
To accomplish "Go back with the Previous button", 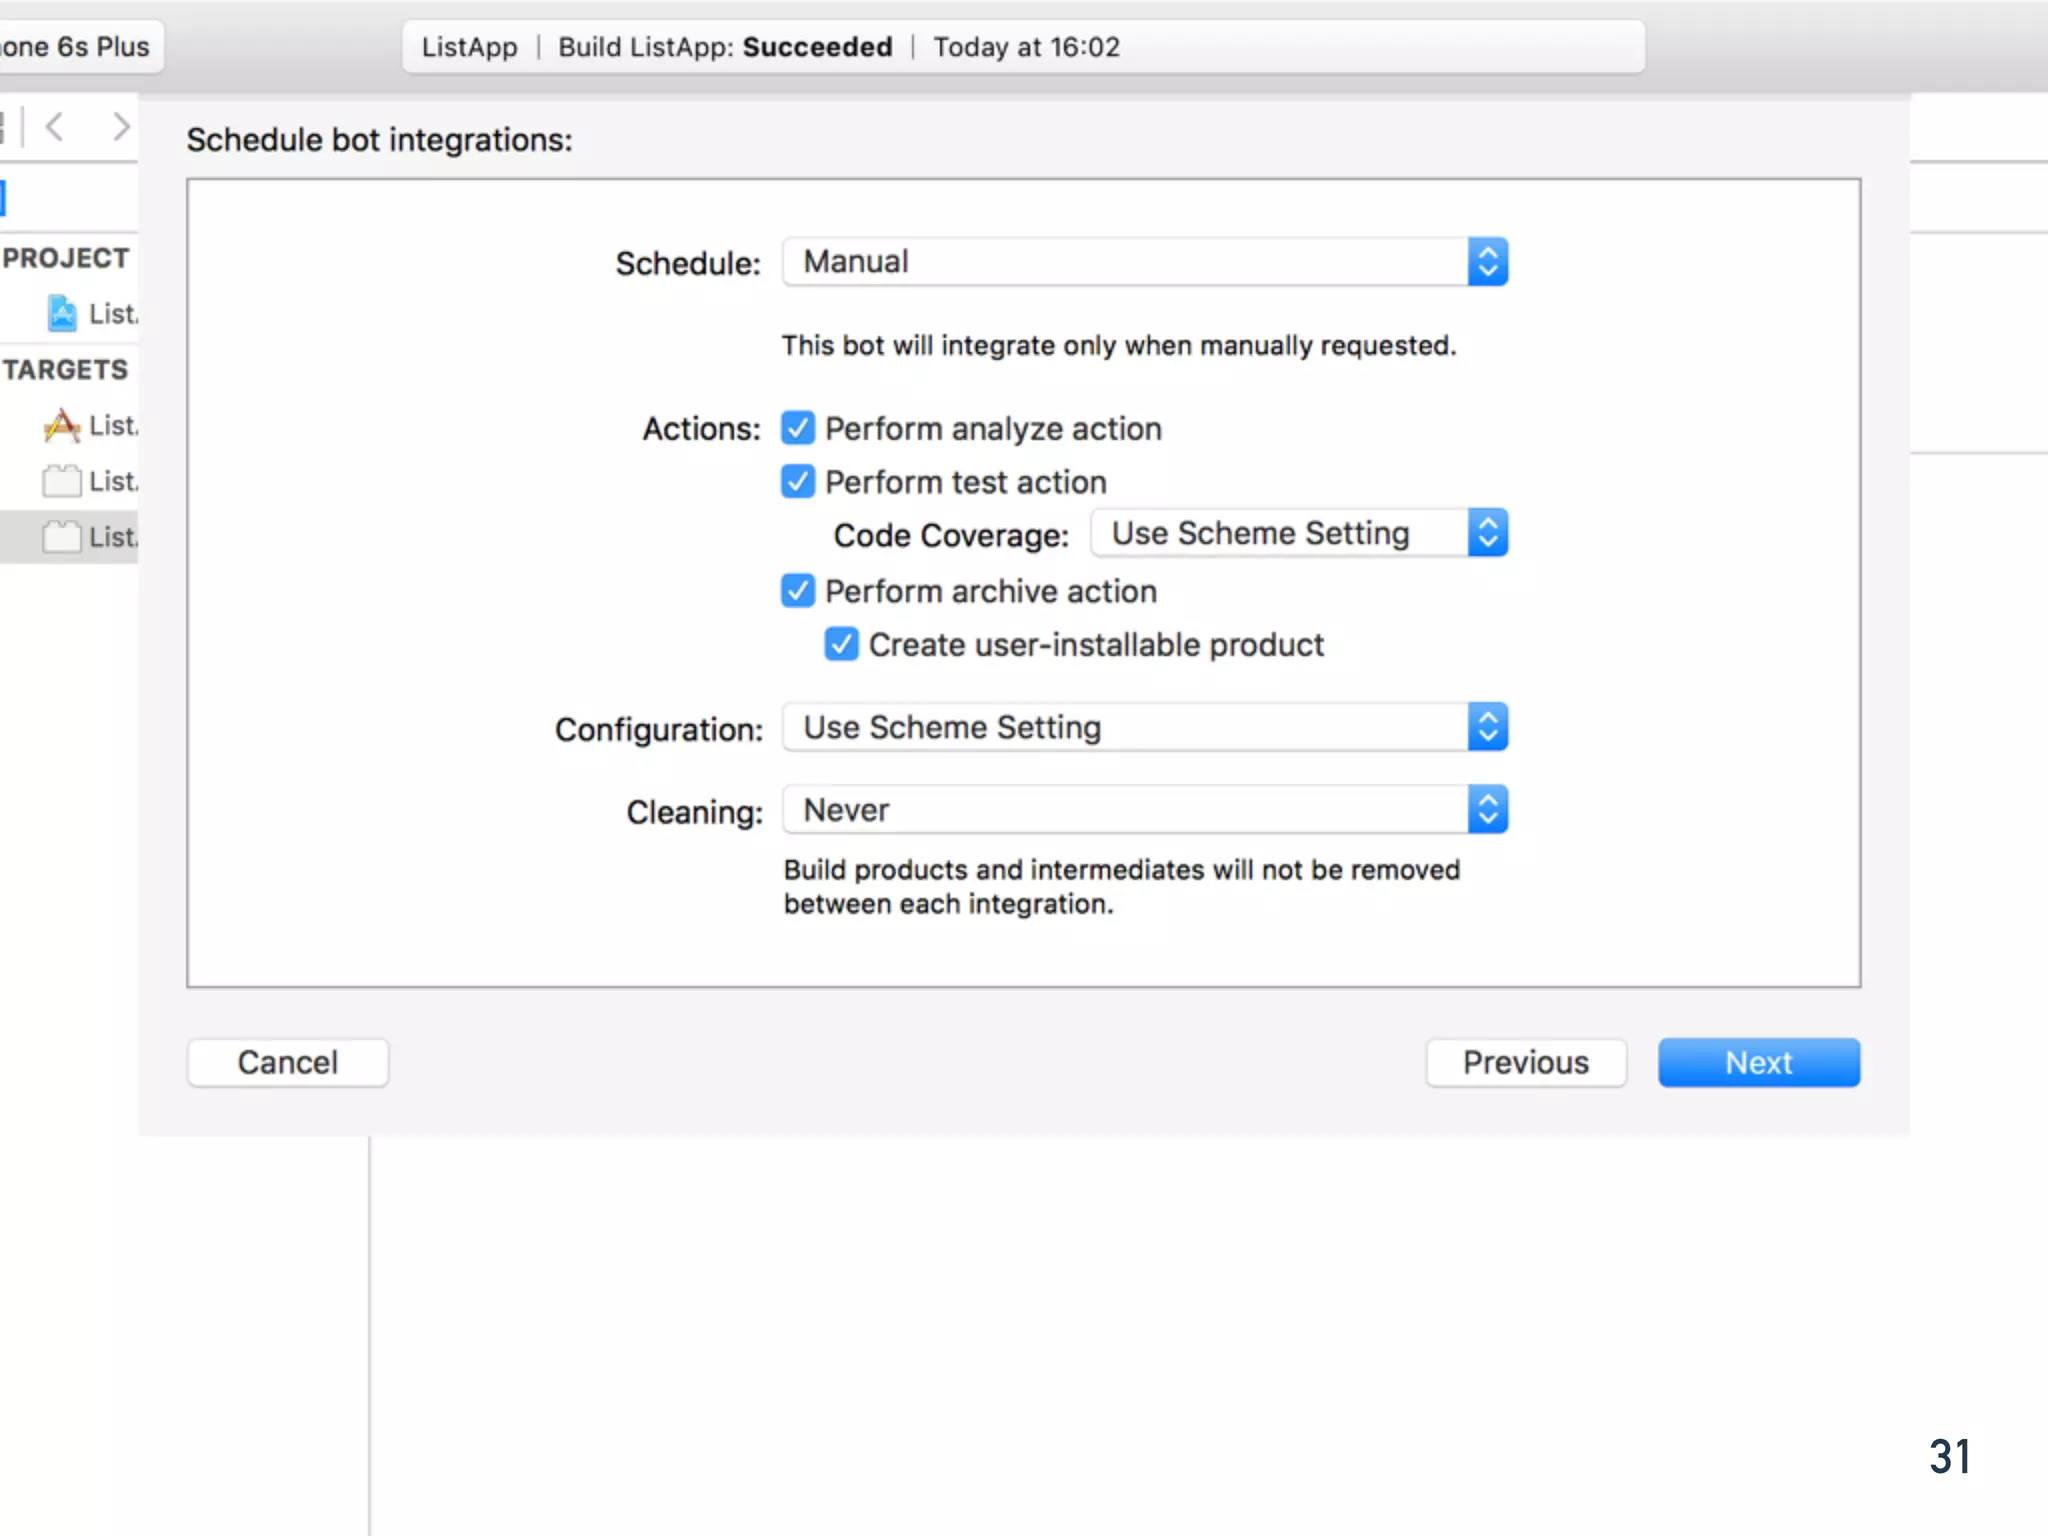I will coord(1525,1062).
